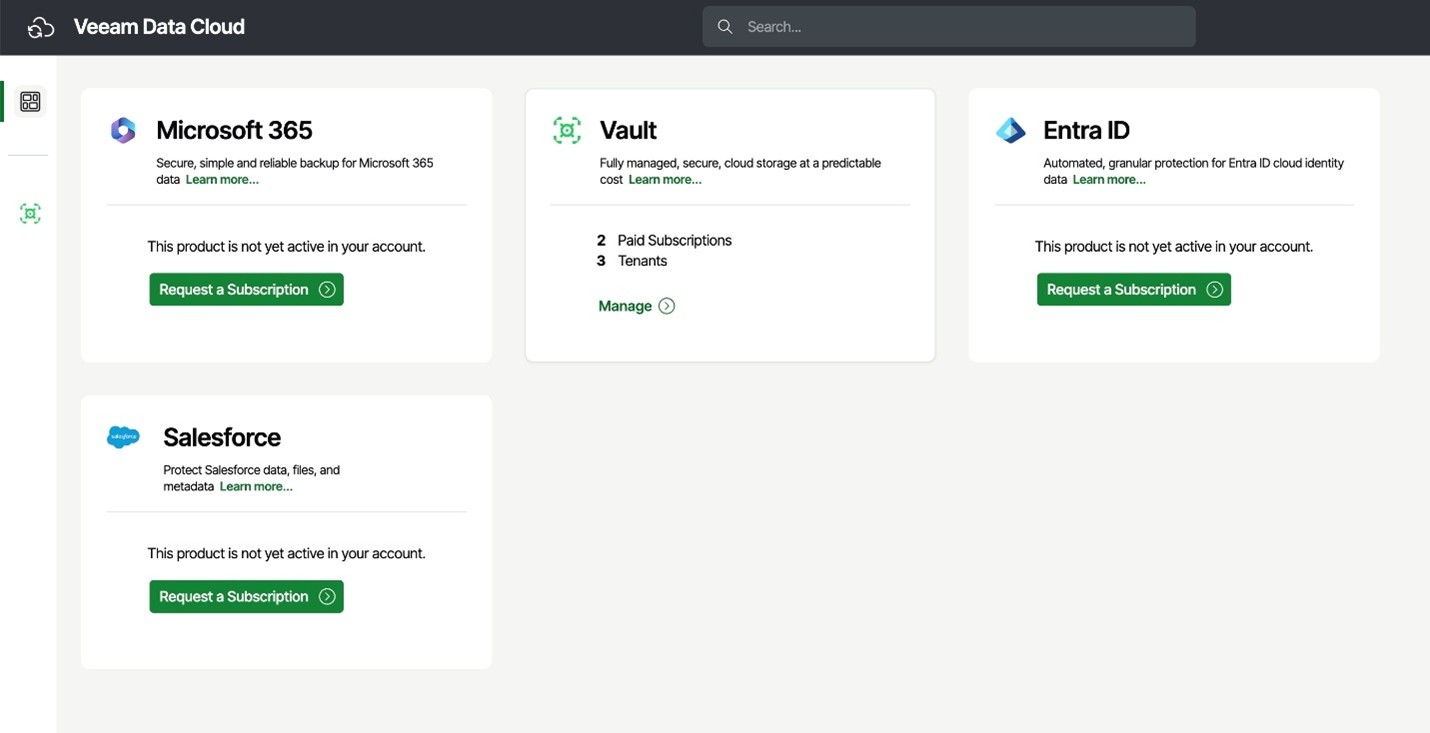
Task: Open Learn more link for Microsoft 365
Action: [222, 180]
